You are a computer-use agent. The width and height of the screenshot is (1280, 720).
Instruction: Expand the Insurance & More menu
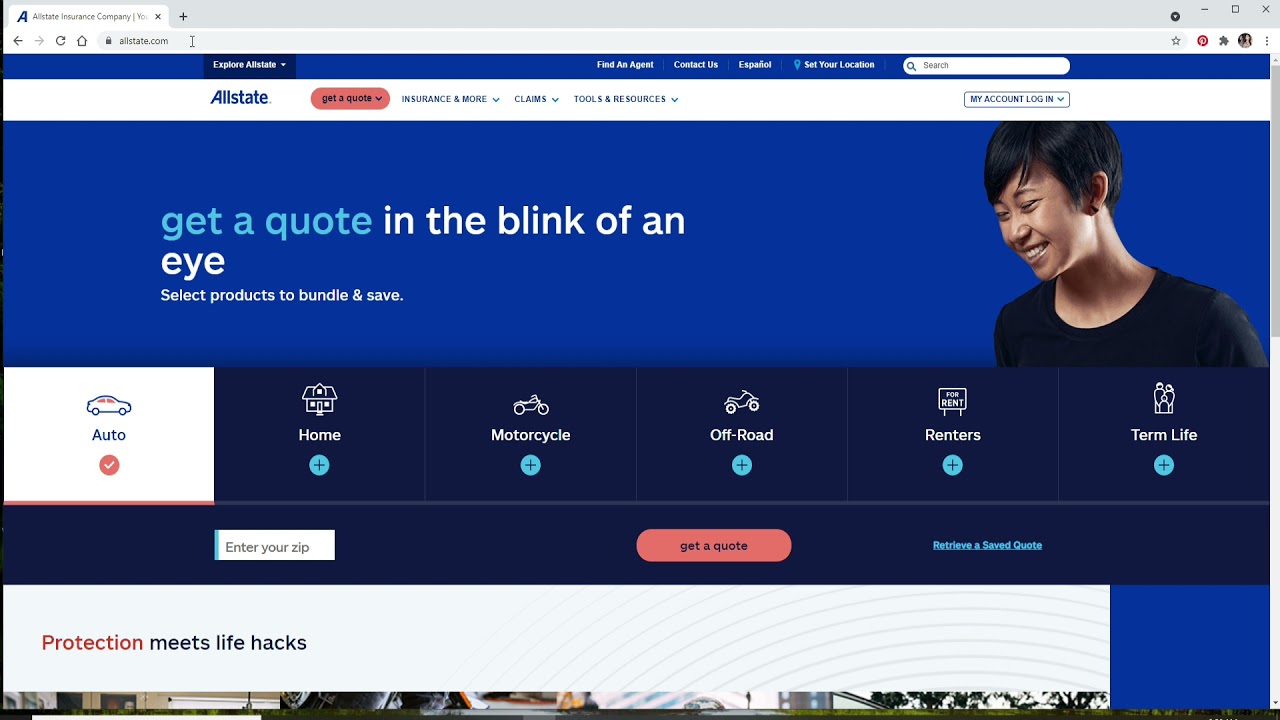[450, 99]
